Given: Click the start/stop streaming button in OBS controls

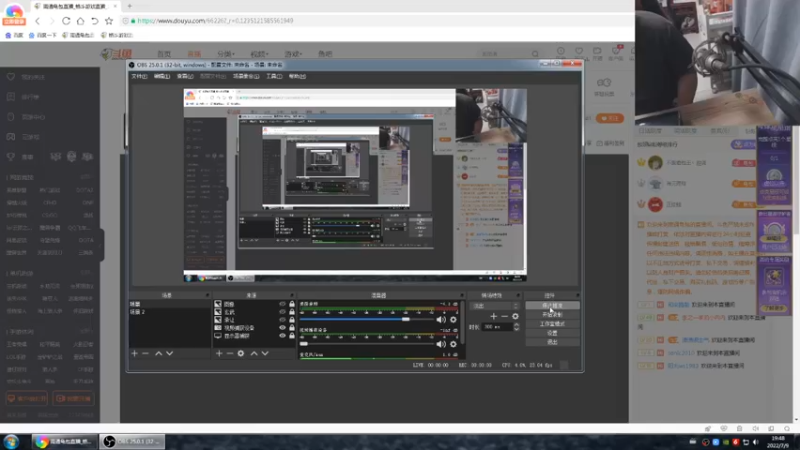Looking at the screenshot, I should click(553, 306).
